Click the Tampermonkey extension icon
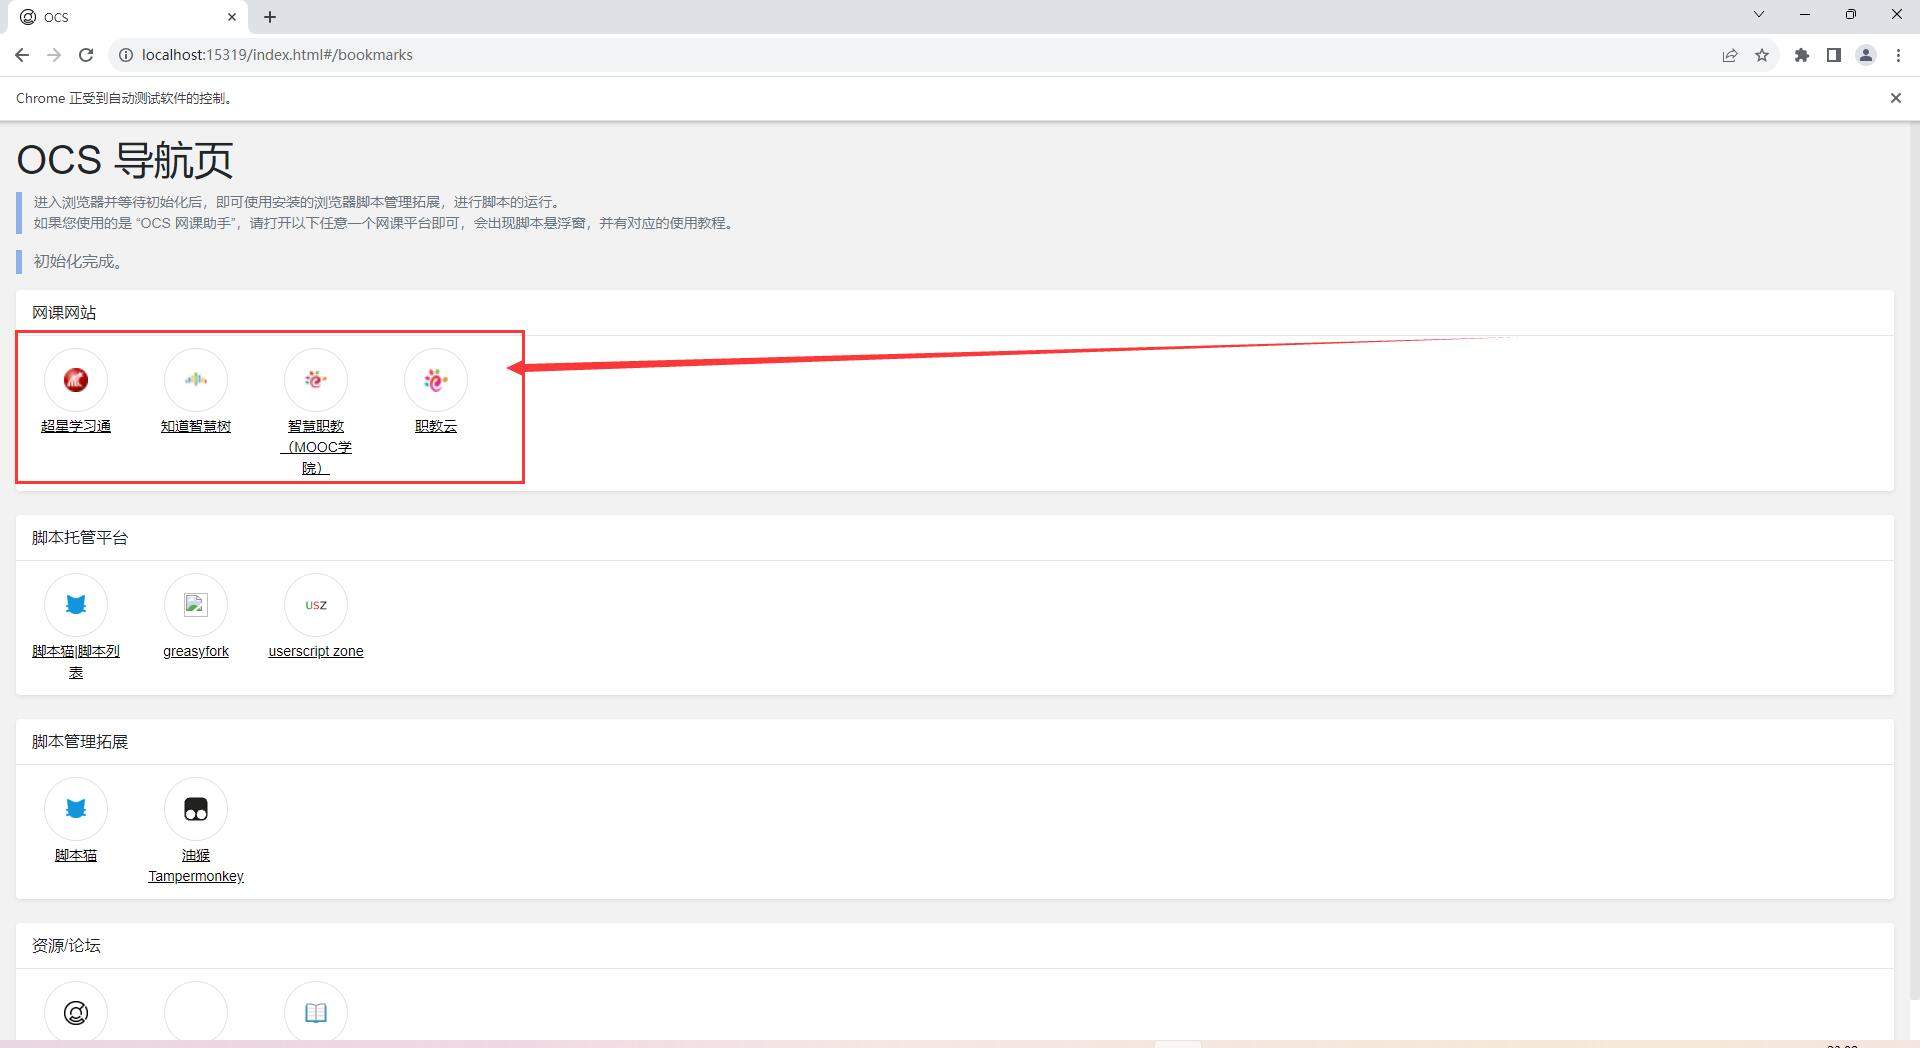The width and height of the screenshot is (1920, 1048). point(196,809)
